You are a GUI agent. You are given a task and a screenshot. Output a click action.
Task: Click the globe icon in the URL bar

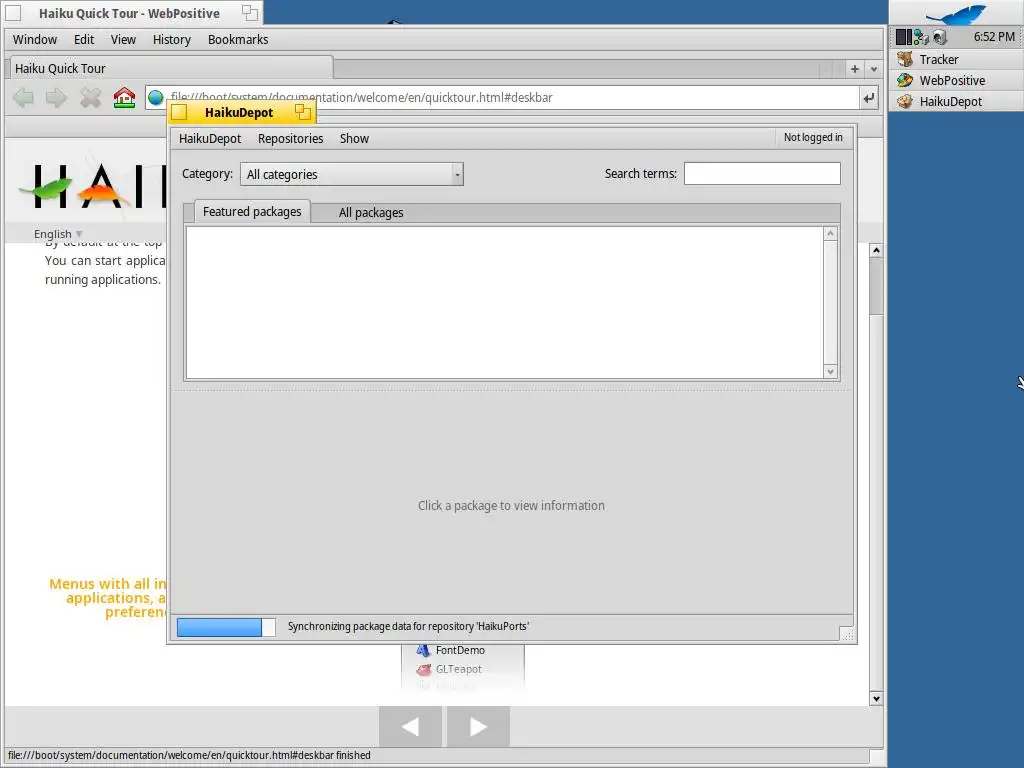pyautogui.click(x=155, y=98)
